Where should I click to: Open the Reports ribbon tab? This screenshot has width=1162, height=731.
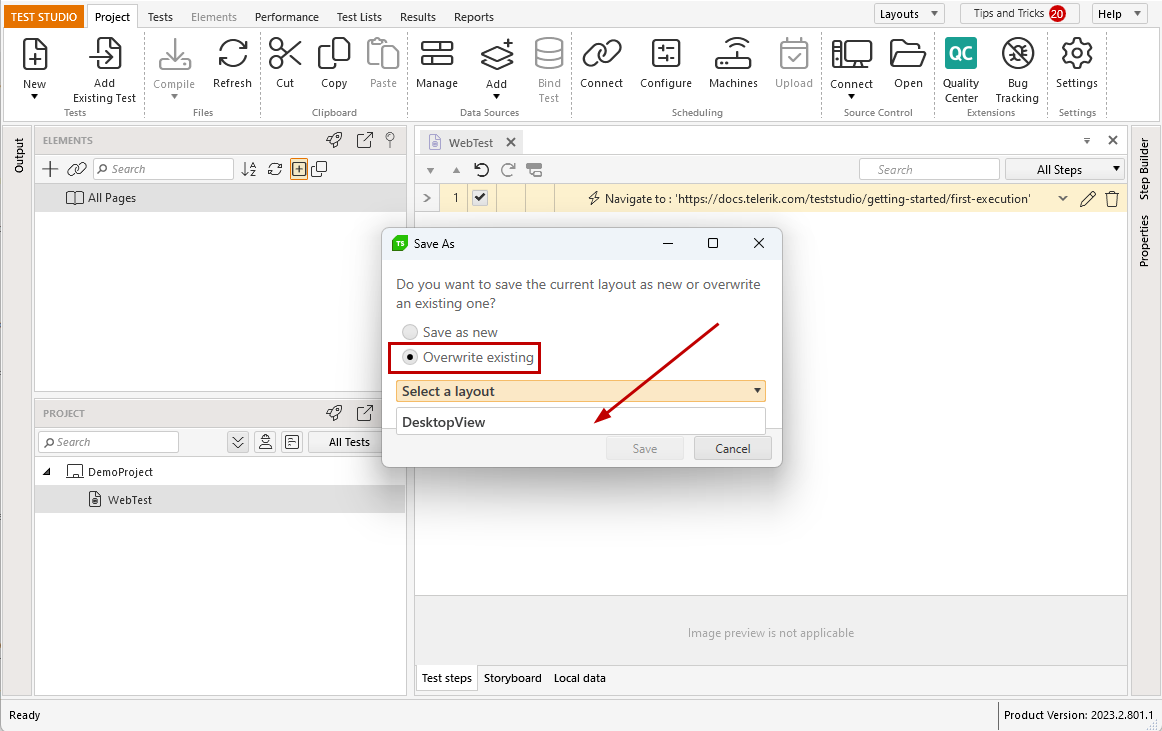click(x=474, y=16)
